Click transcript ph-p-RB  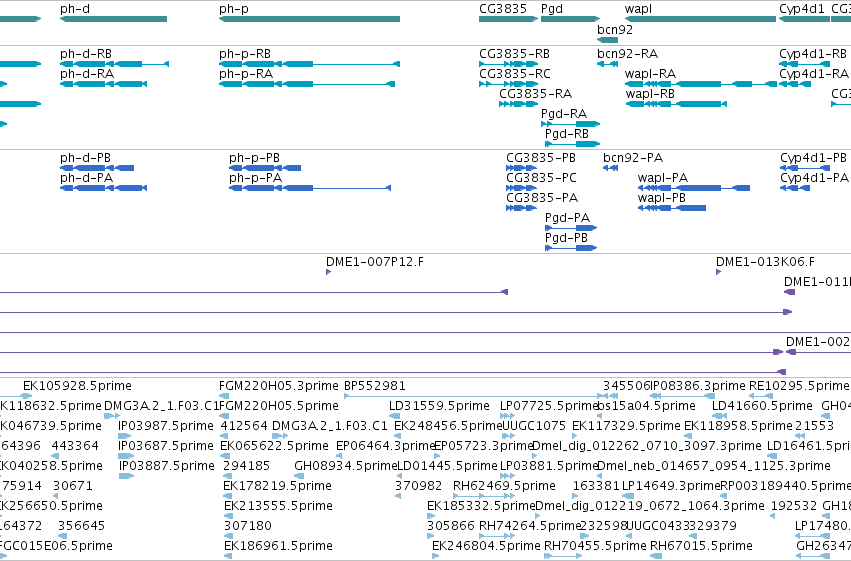tap(309, 64)
